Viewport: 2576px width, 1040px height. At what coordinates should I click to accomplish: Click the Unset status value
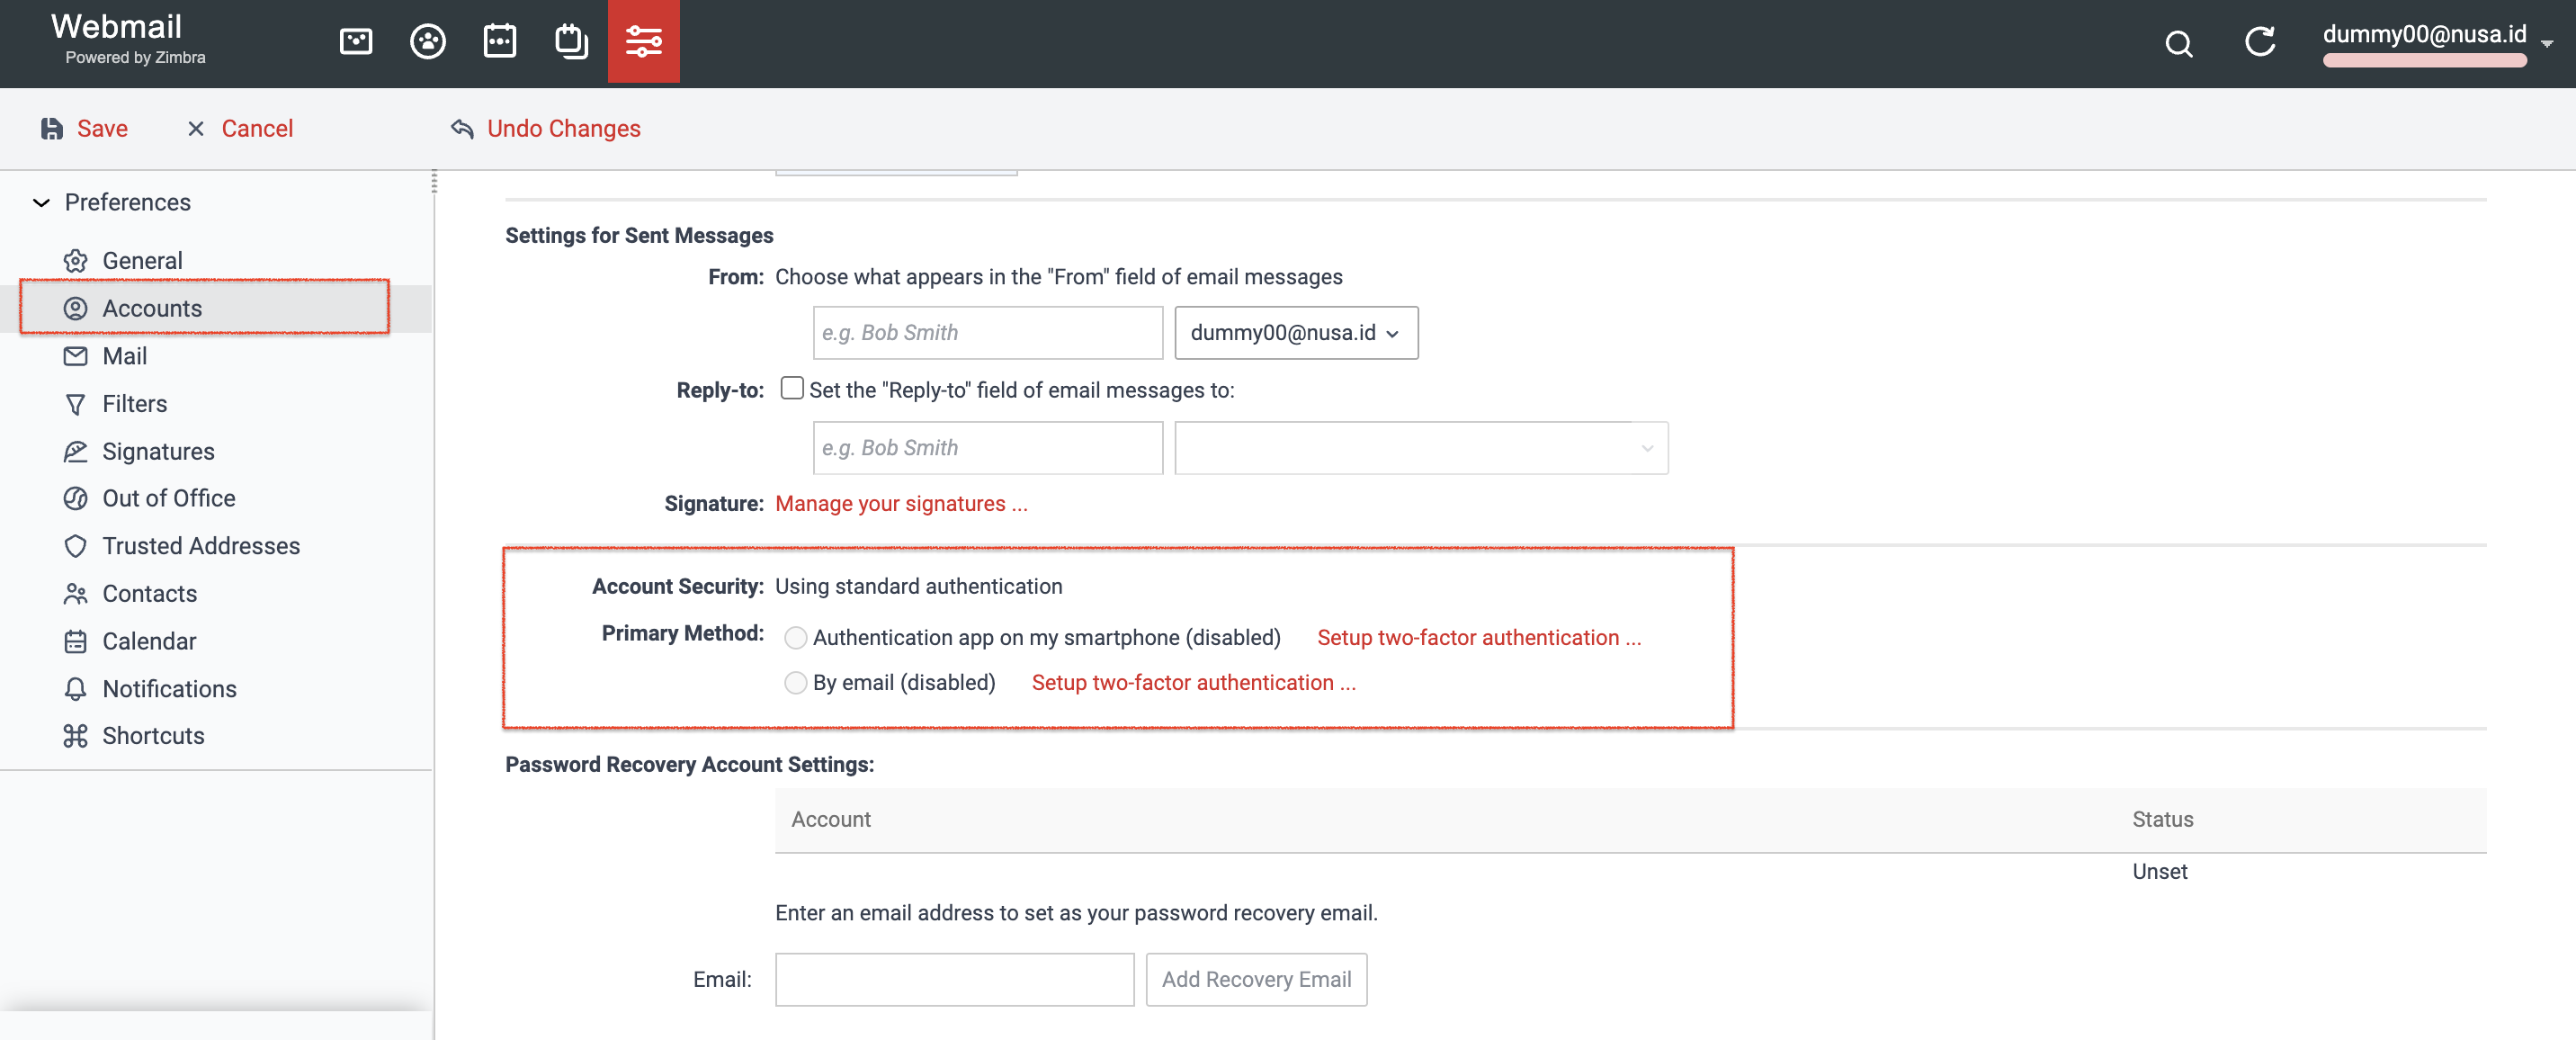pos(2159,872)
